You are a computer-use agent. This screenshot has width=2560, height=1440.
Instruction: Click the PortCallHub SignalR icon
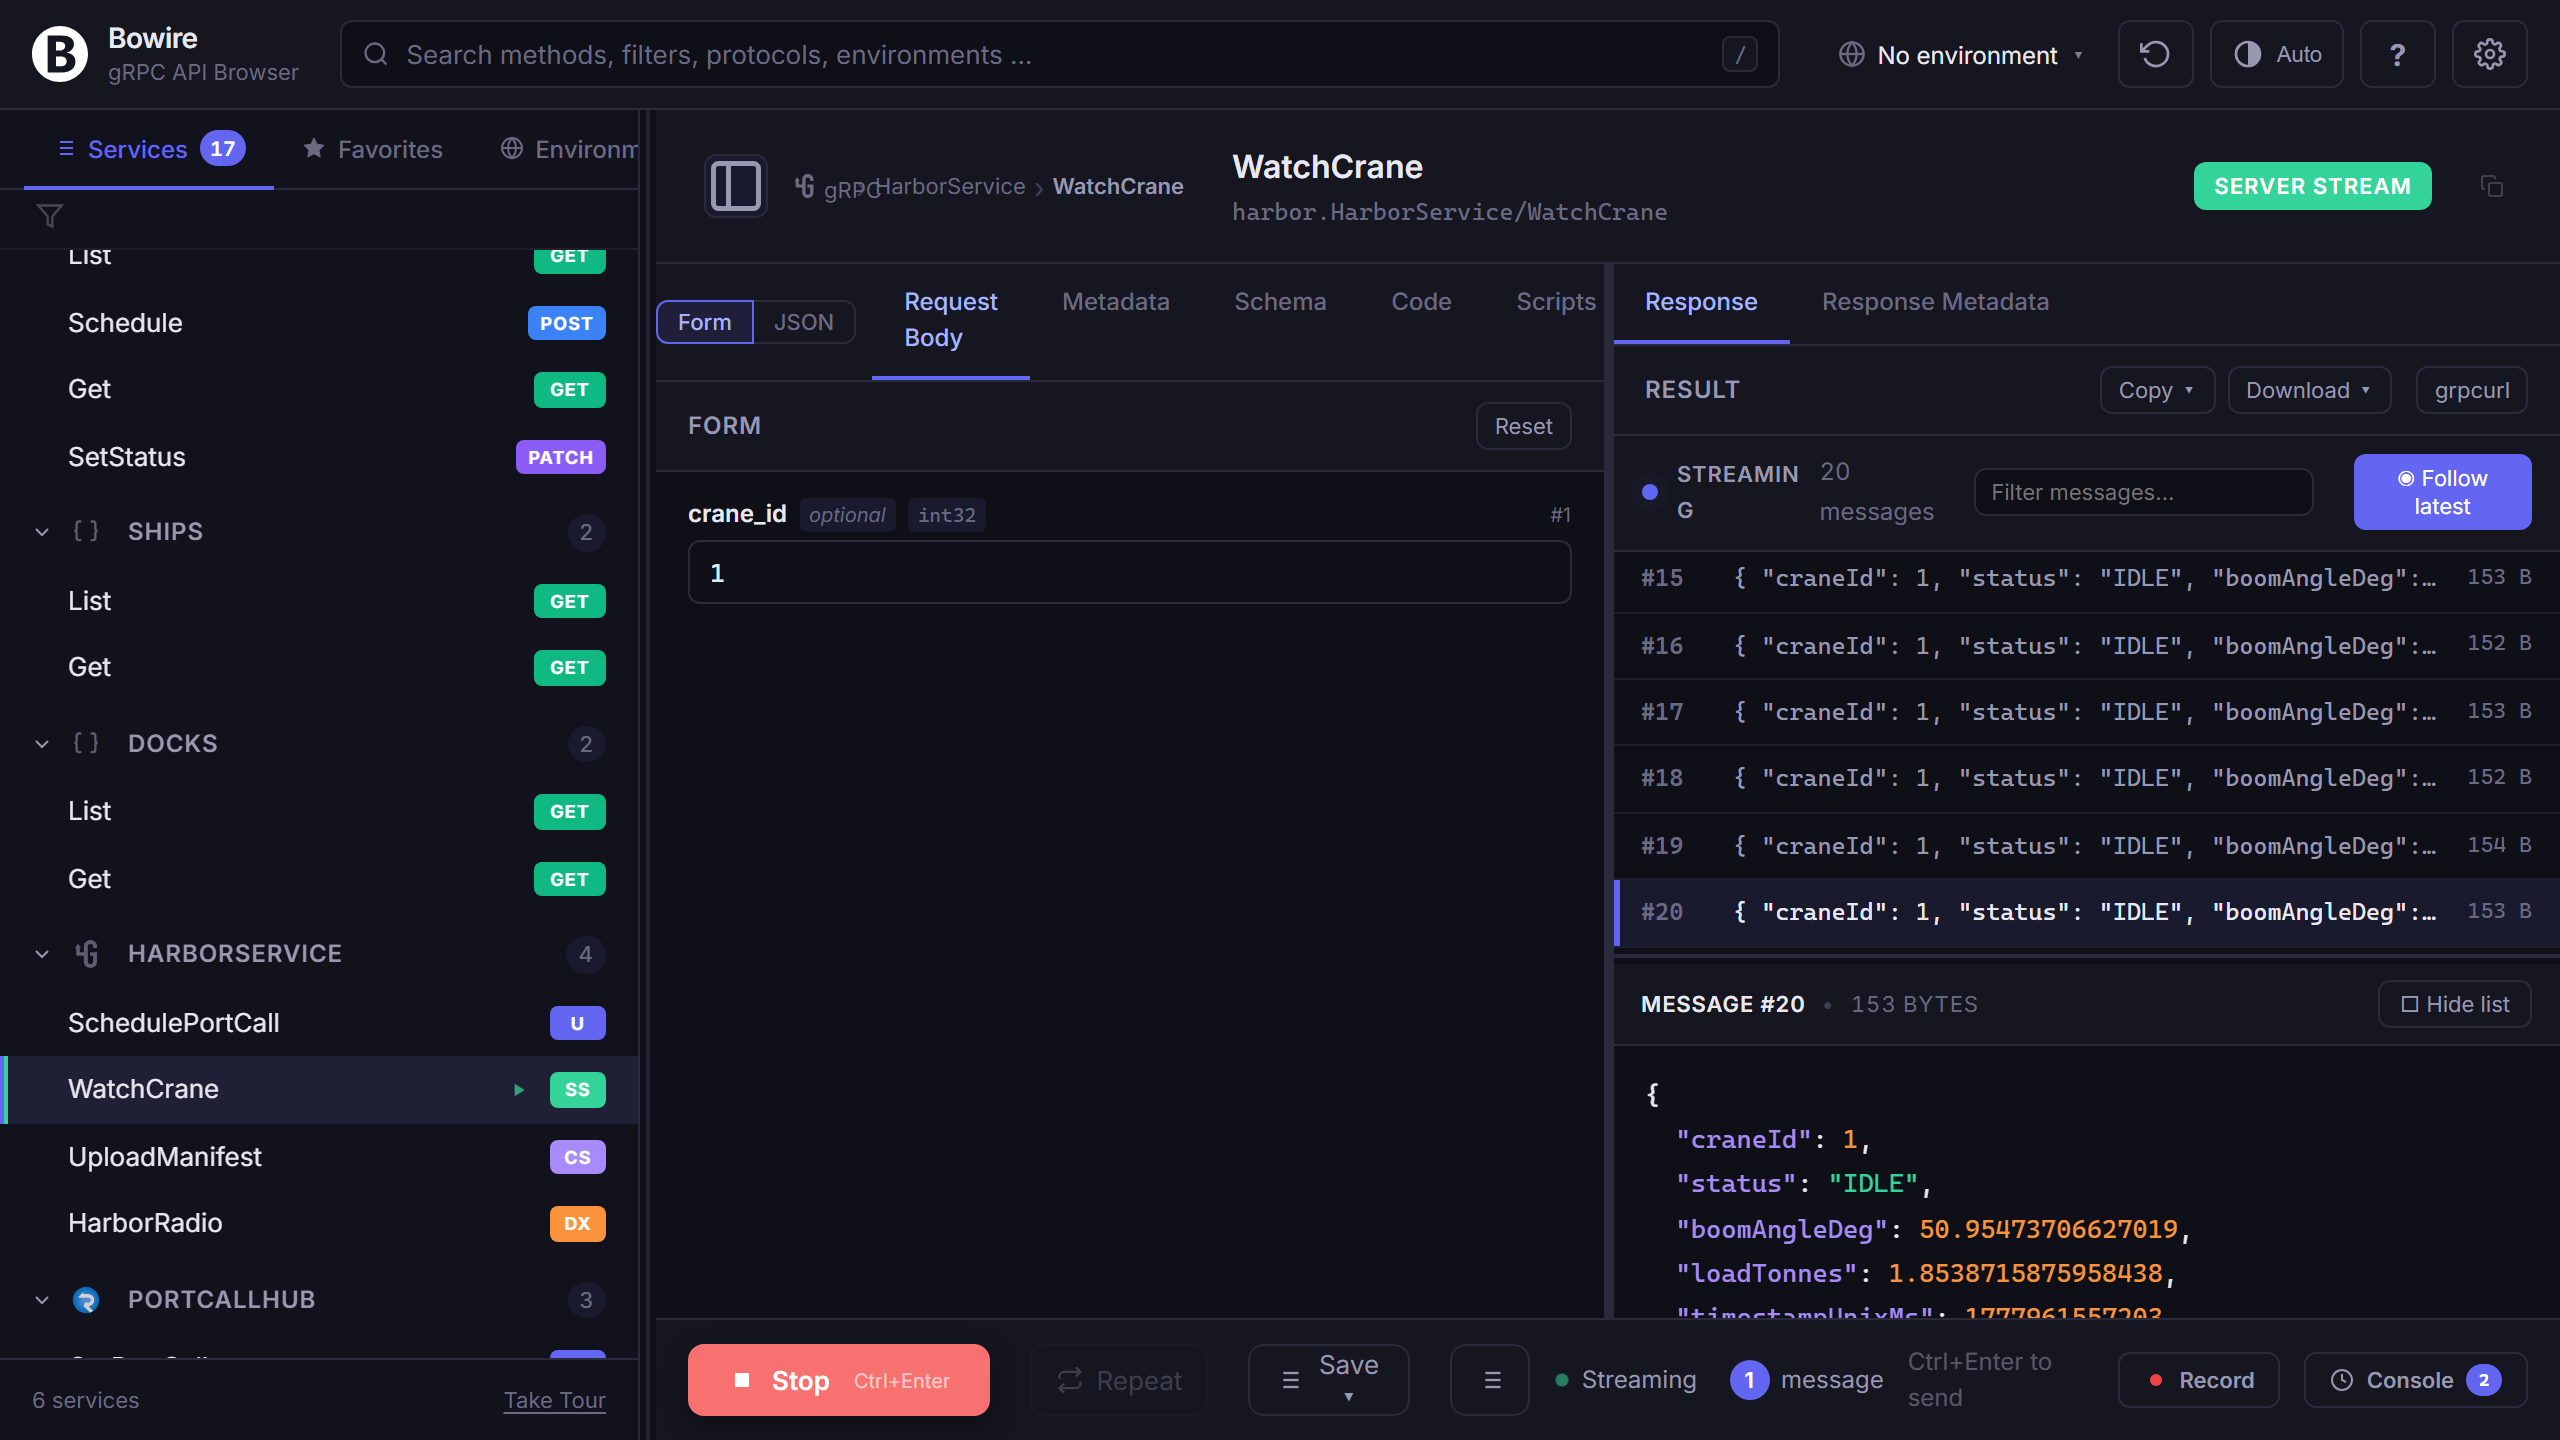pyautogui.click(x=86, y=1300)
